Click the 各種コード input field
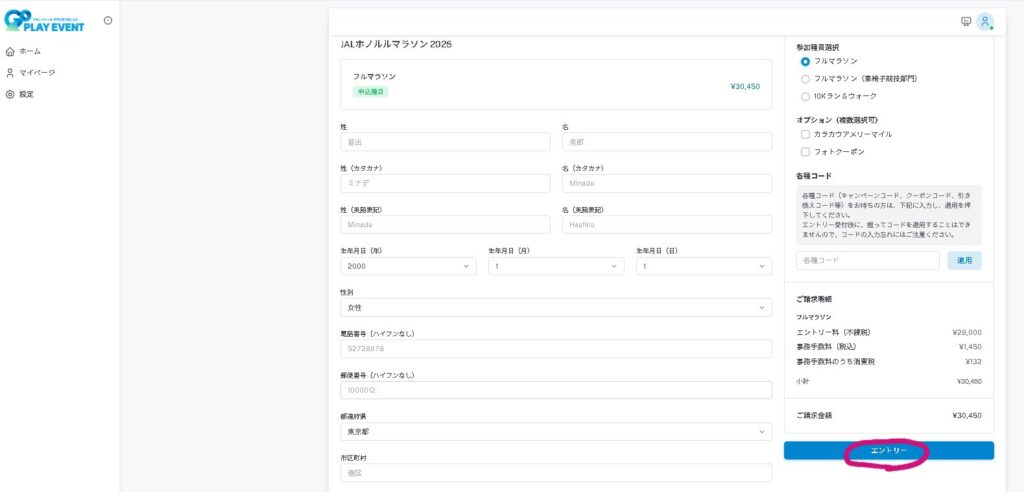This screenshot has width=1024, height=492. (x=868, y=261)
